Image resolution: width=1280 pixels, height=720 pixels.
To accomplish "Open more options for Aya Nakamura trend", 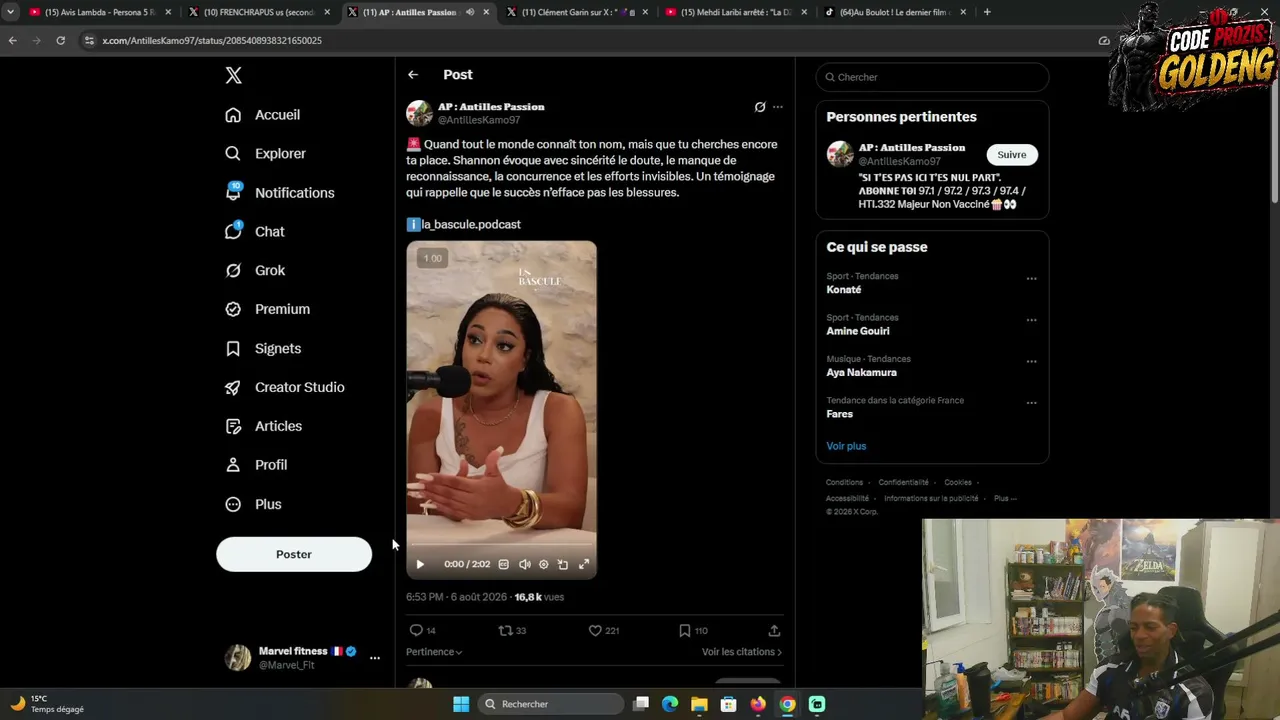I will tap(1031, 362).
